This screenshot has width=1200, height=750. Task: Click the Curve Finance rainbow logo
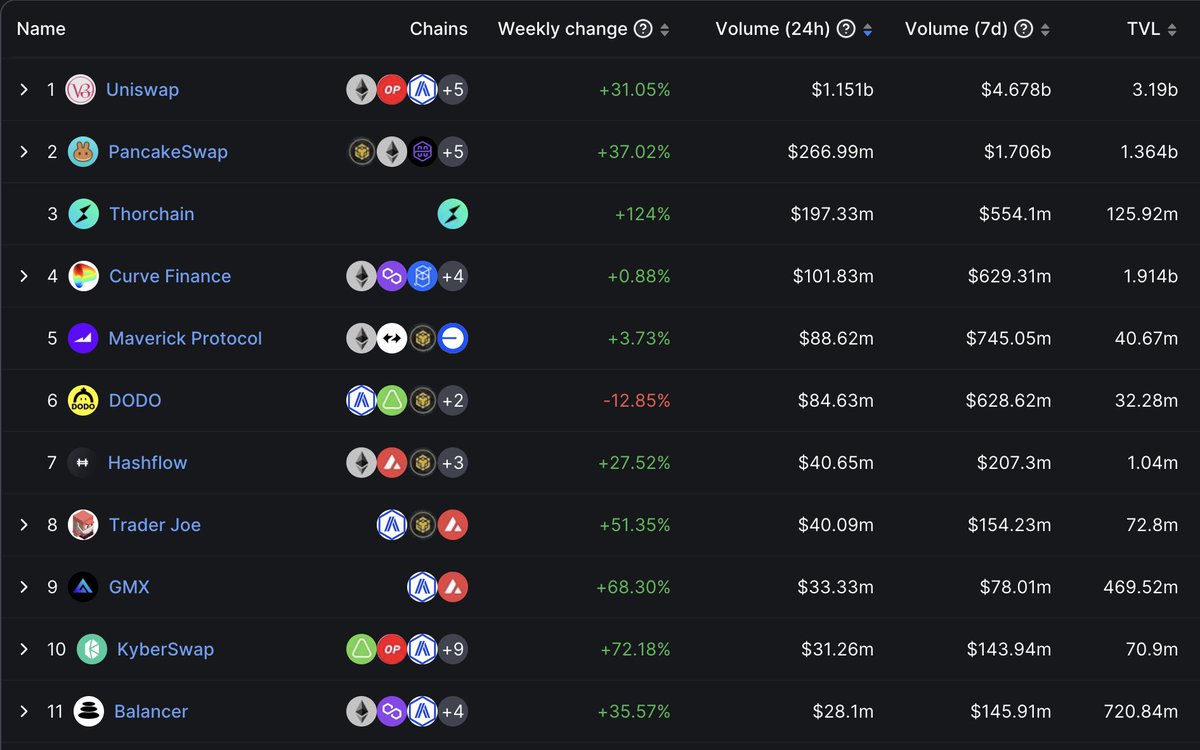point(83,276)
